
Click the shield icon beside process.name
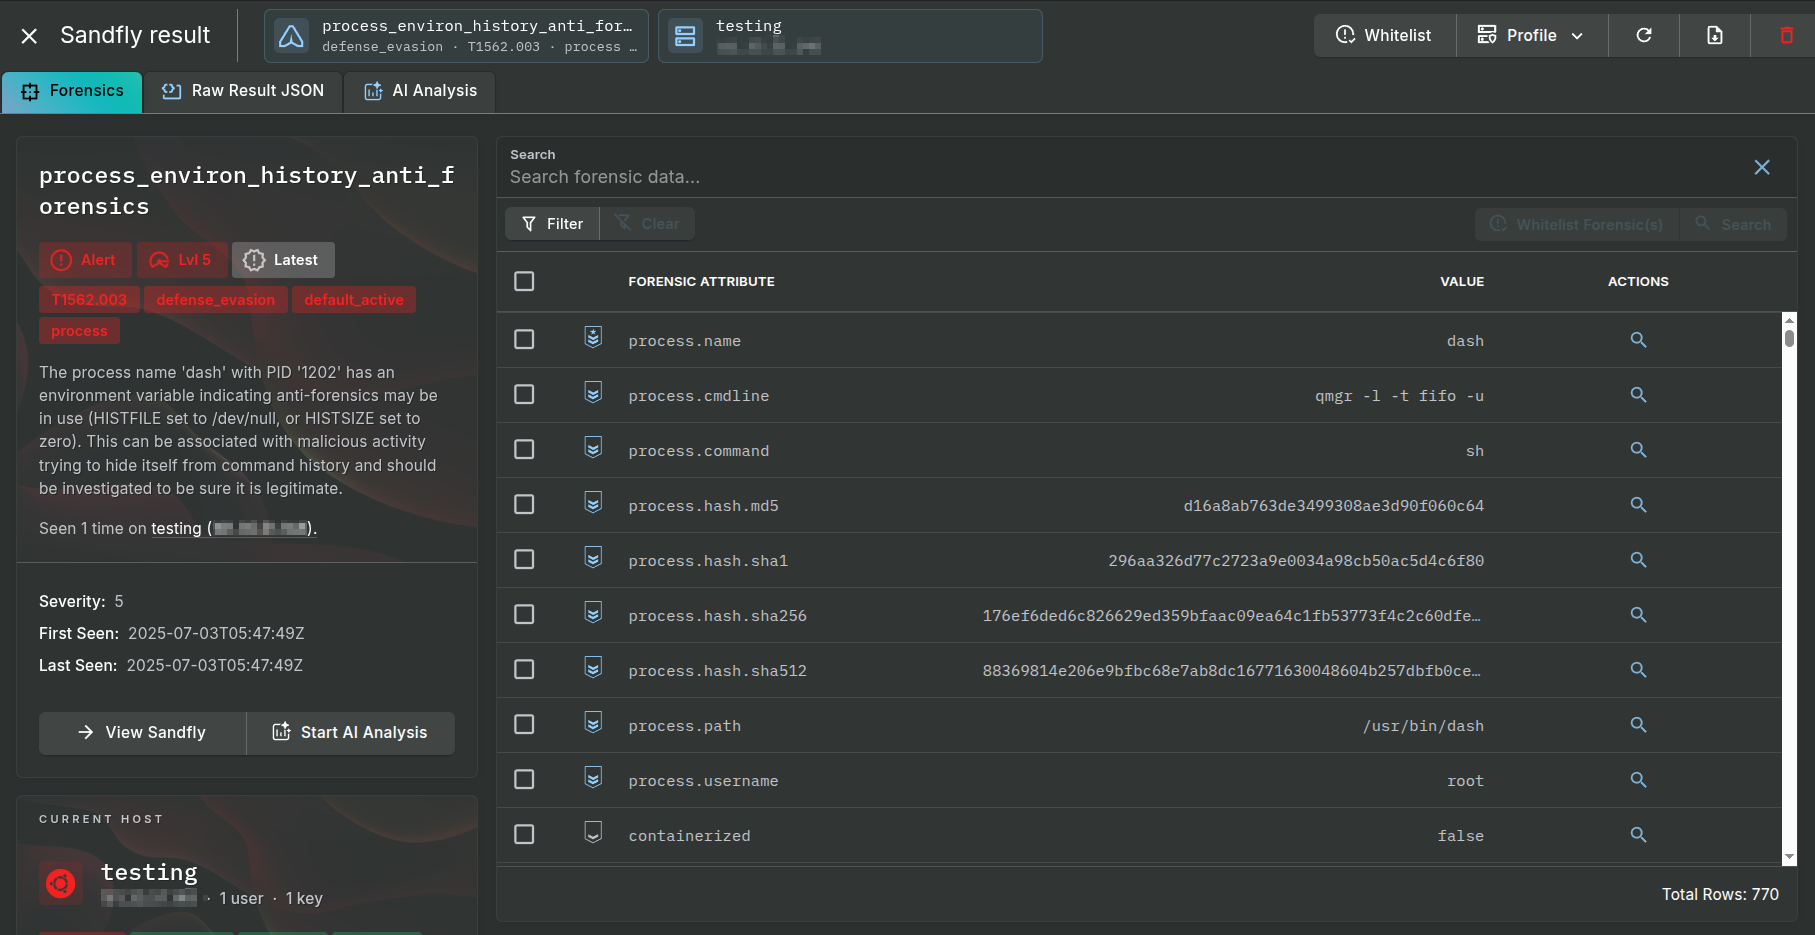[x=593, y=338]
